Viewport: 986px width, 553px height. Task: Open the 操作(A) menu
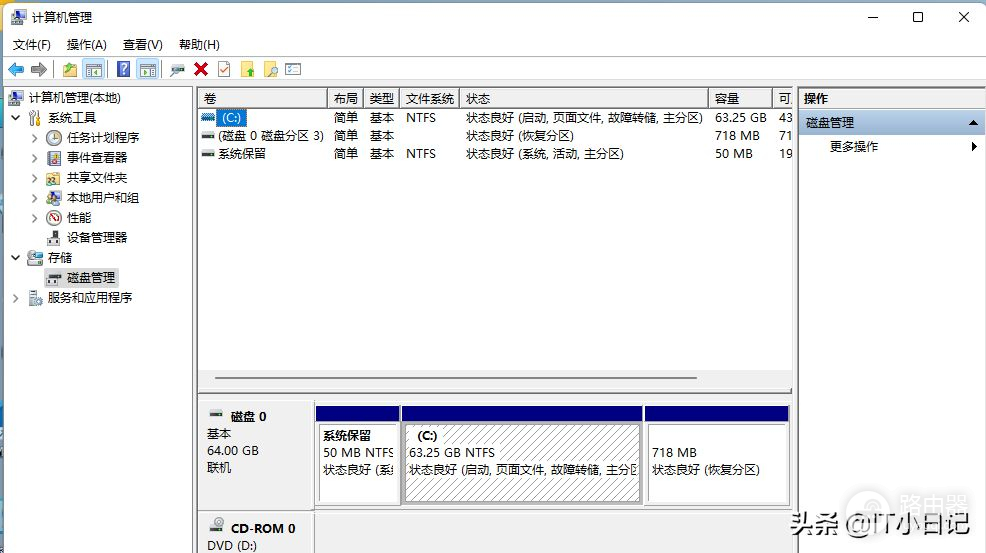tap(86, 45)
